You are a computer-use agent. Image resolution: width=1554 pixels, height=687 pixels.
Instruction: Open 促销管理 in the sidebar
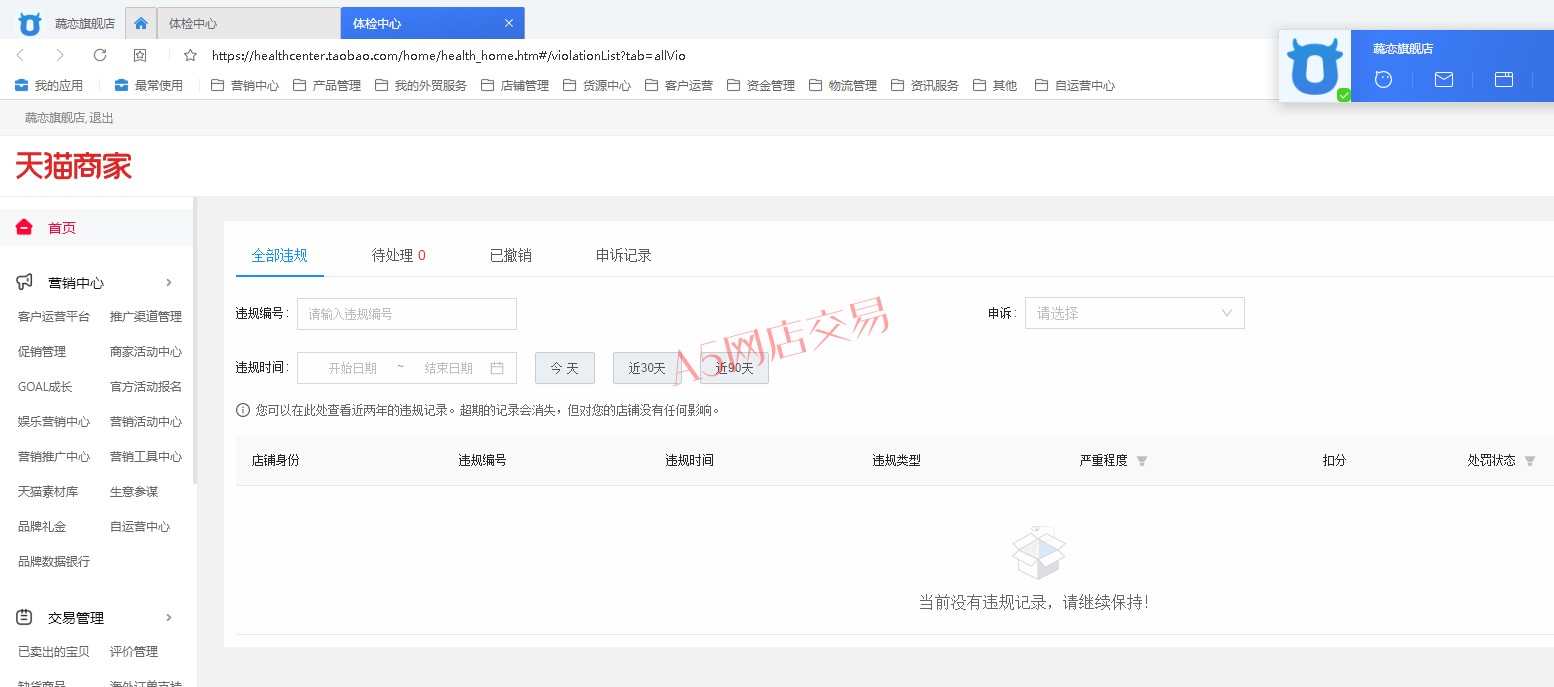42,352
